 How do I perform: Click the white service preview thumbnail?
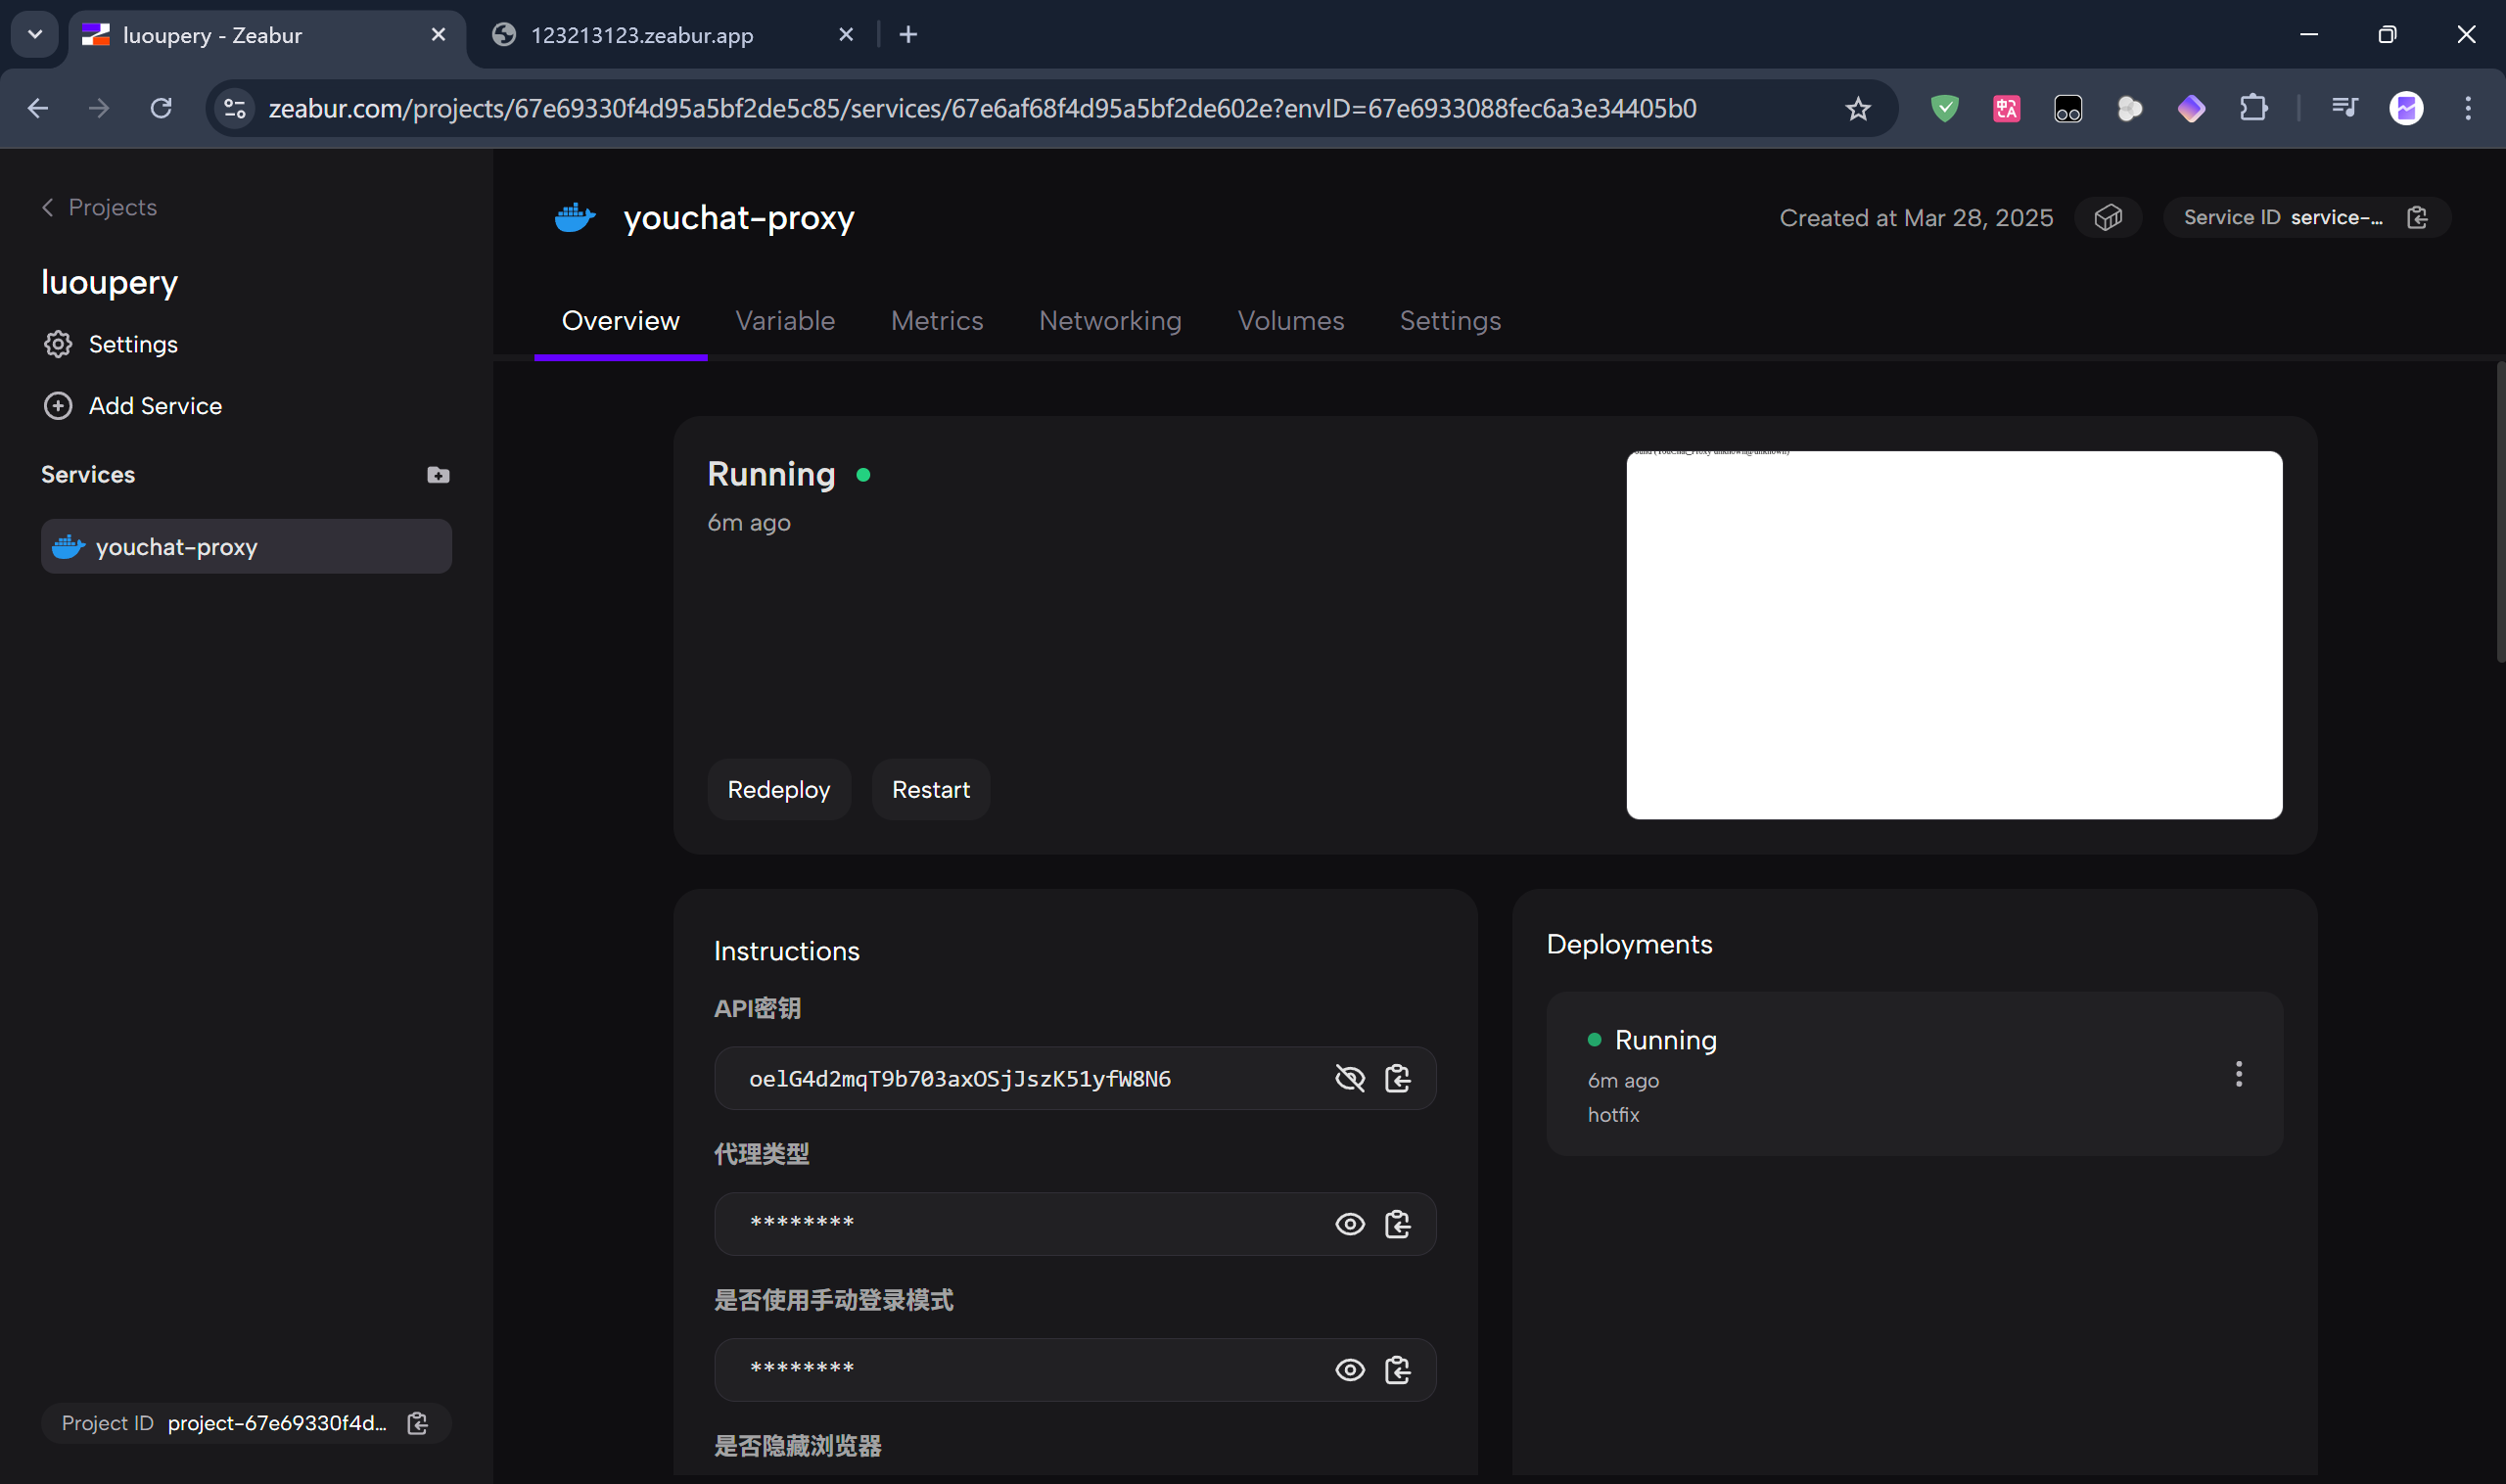1953,635
